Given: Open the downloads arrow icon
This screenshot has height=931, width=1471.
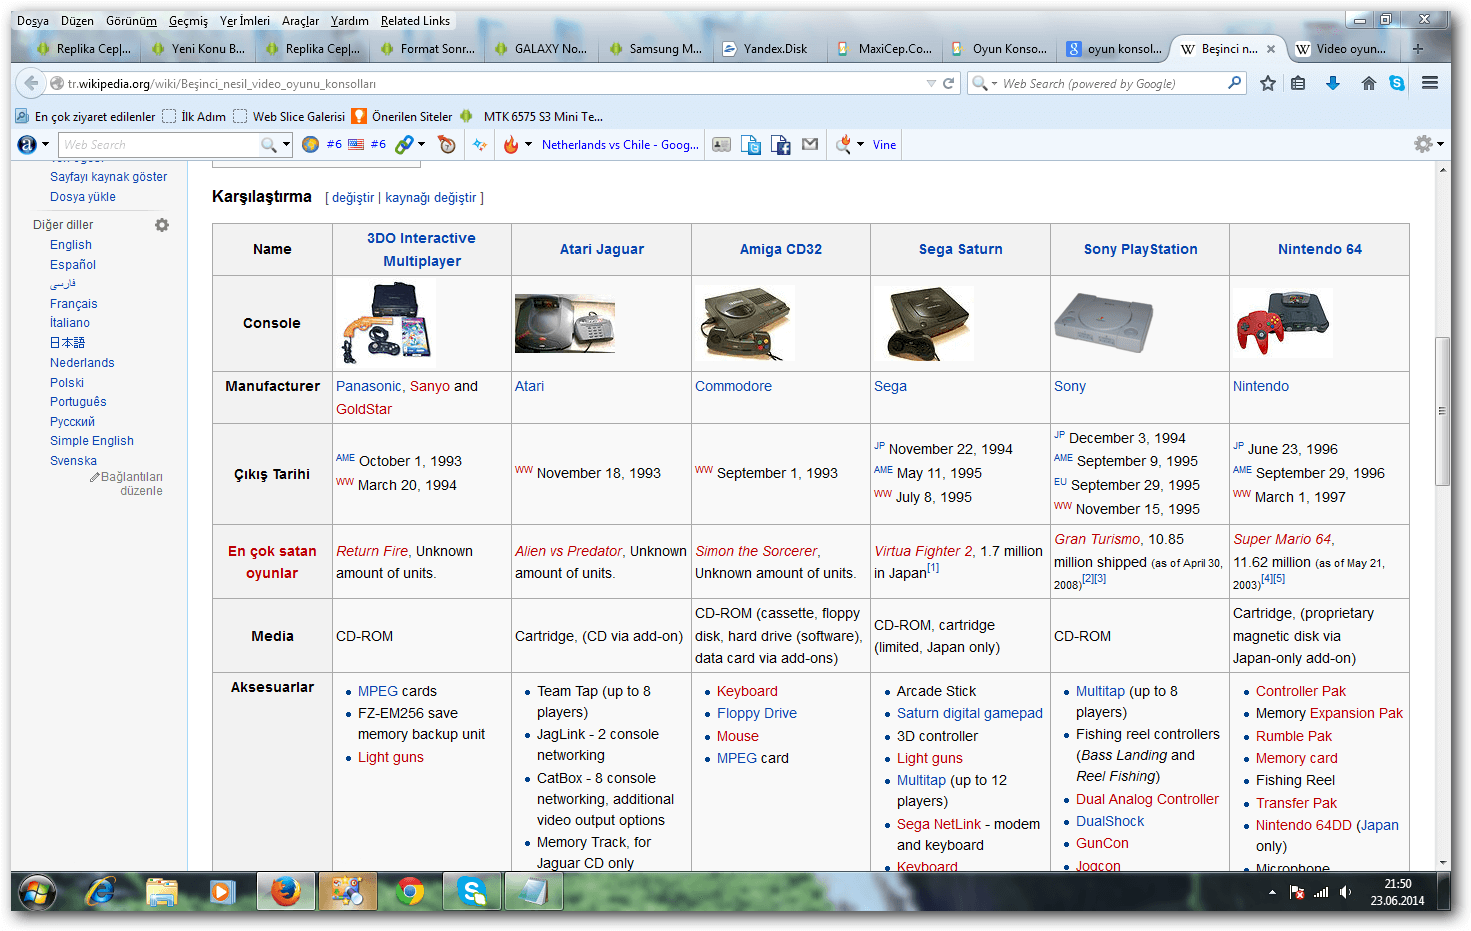Looking at the screenshot, I should point(1333,84).
